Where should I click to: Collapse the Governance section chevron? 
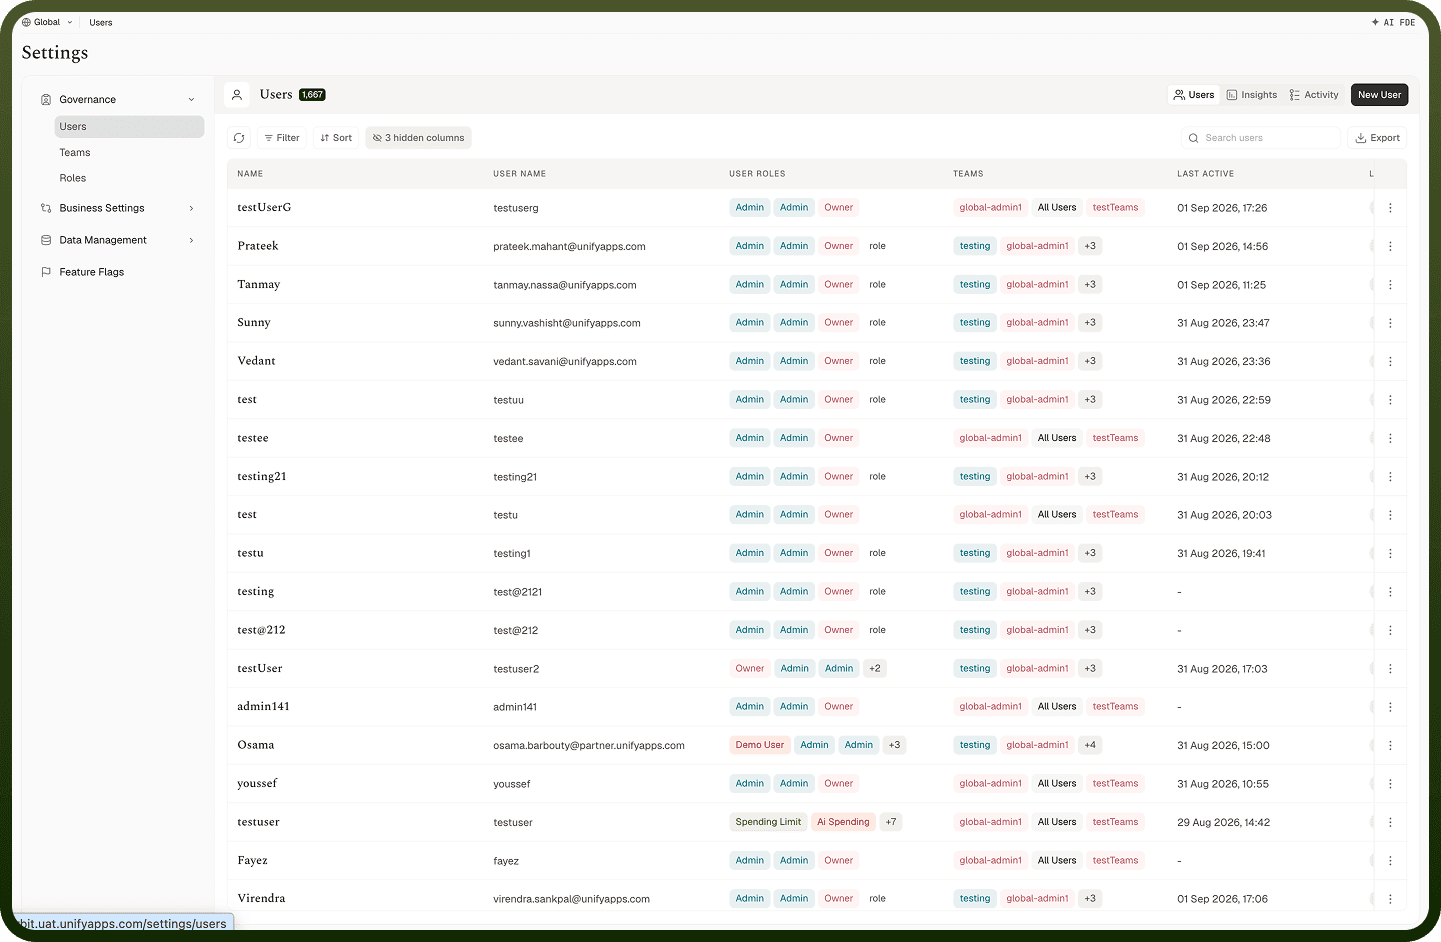[192, 100]
